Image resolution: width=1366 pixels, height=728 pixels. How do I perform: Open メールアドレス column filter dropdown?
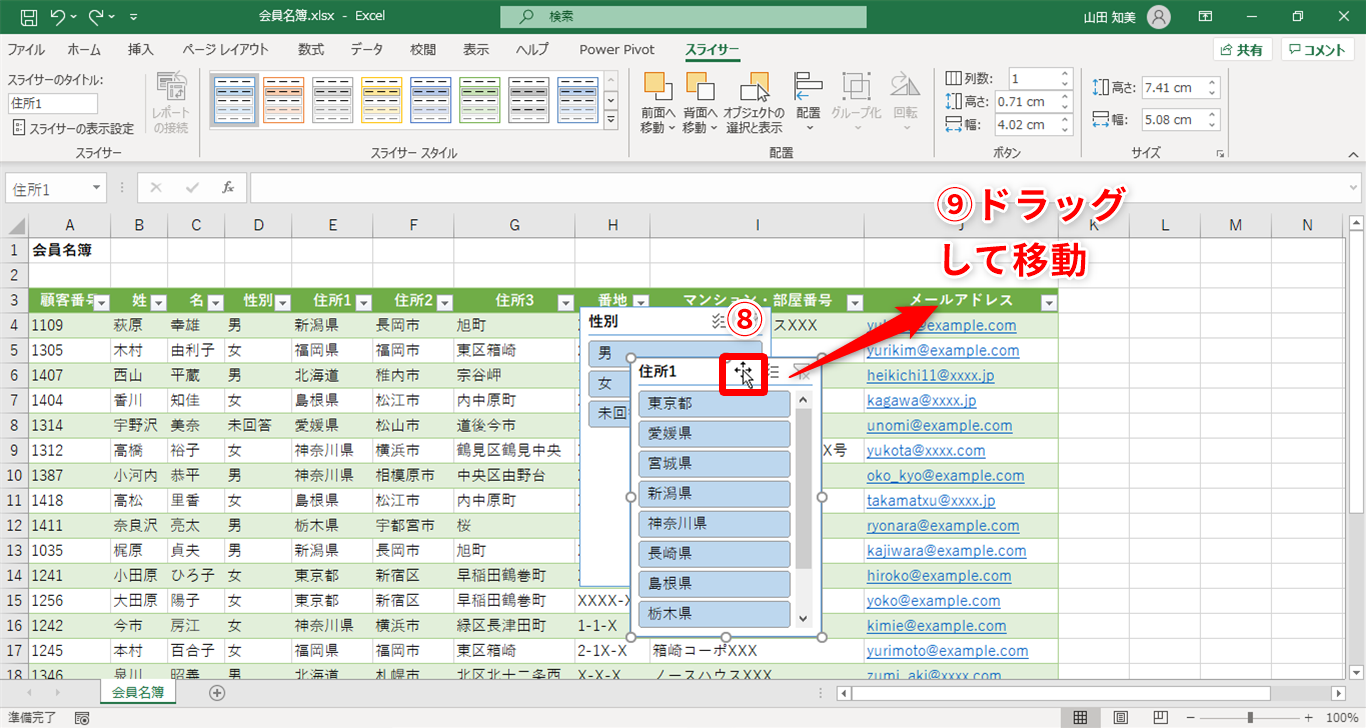tap(1049, 302)
